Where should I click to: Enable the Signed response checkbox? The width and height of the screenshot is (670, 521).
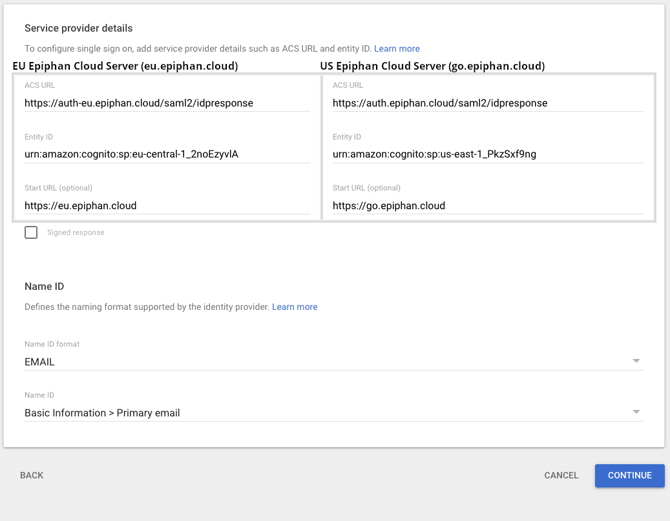pos(31,233)
